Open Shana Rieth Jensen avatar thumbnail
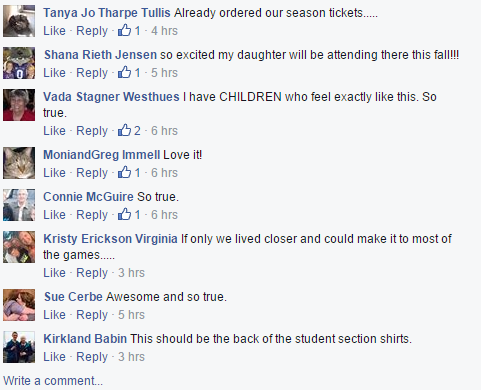 pyautogui.click(x=19, y=63)
